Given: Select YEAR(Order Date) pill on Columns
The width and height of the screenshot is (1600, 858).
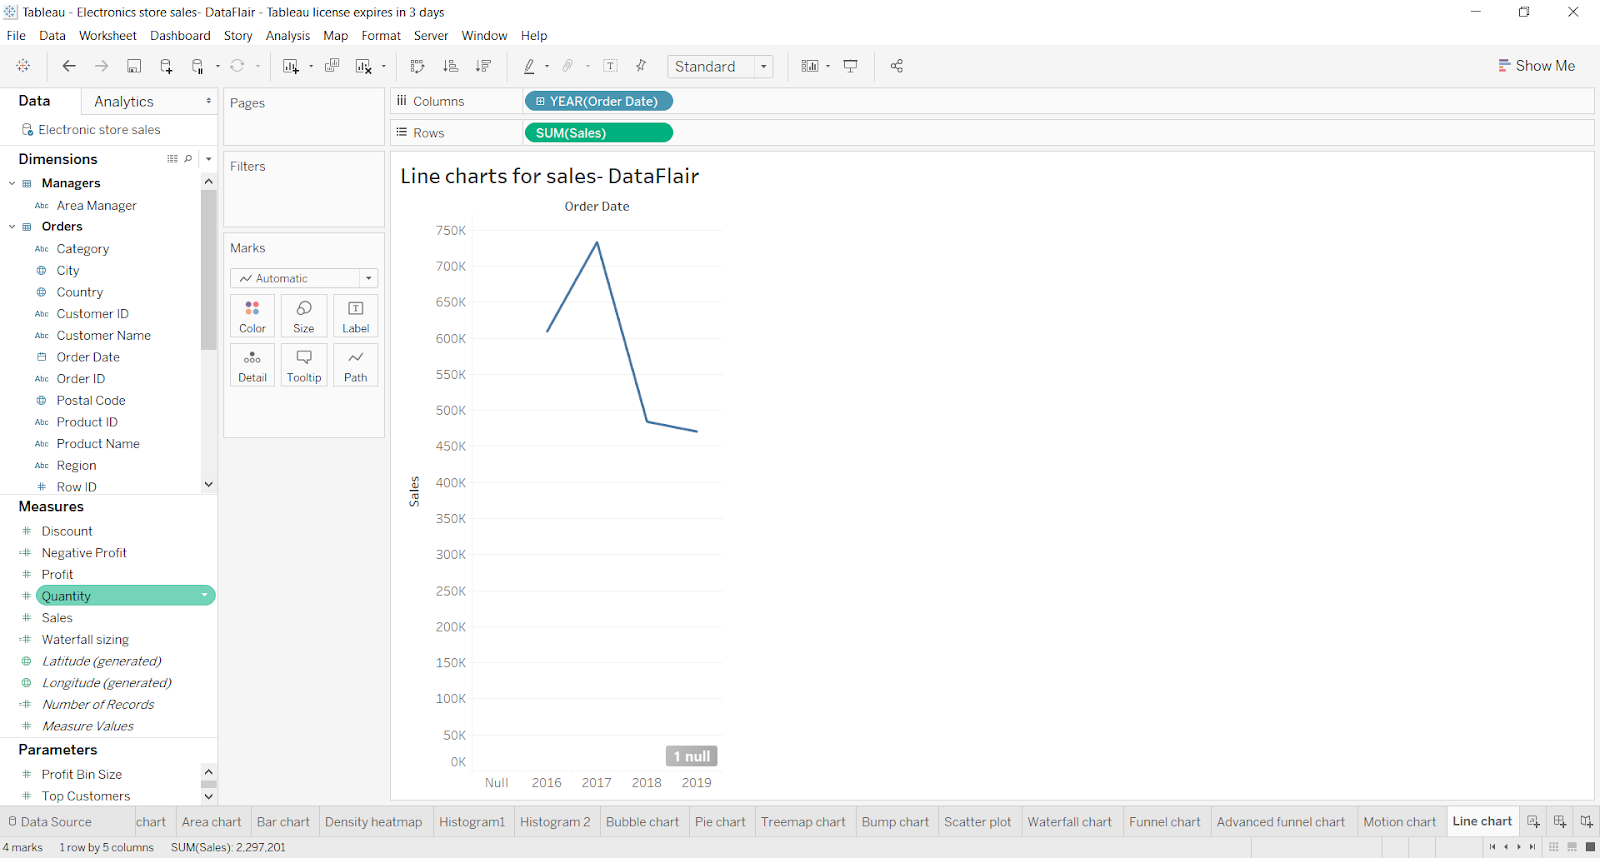Looking at the screenshot, I should point(598,101).
